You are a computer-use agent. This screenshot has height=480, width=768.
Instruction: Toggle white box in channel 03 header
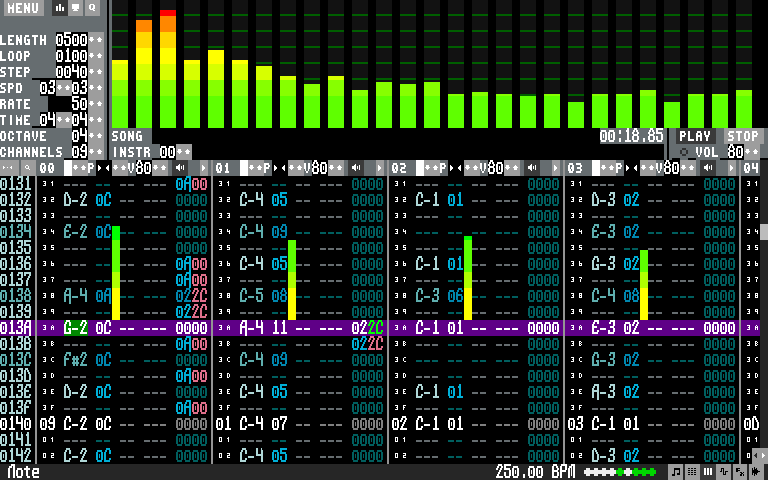pyautogui.click(x=597, y=168)
